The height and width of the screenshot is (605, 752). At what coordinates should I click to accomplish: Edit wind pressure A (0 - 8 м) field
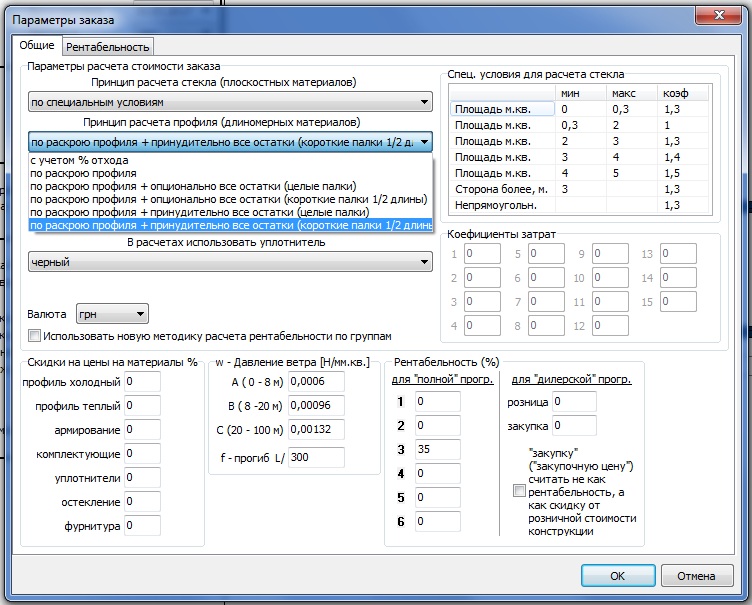pyautogui.click(x=316, y=382)
